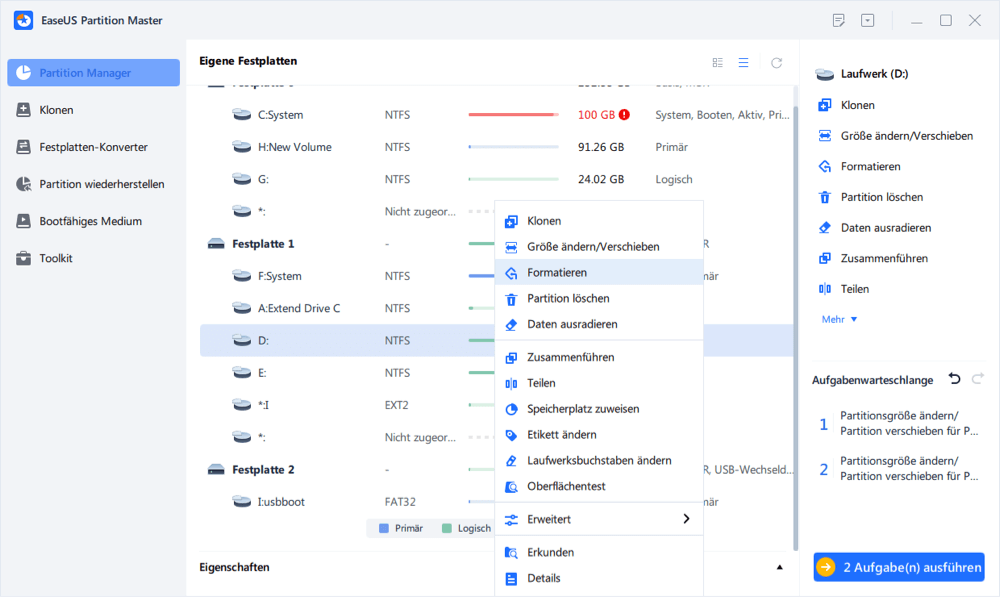Open the feedback note icon in title bar
The image size is (1000, 597).
pyautogui.click(x=839, y=20)
